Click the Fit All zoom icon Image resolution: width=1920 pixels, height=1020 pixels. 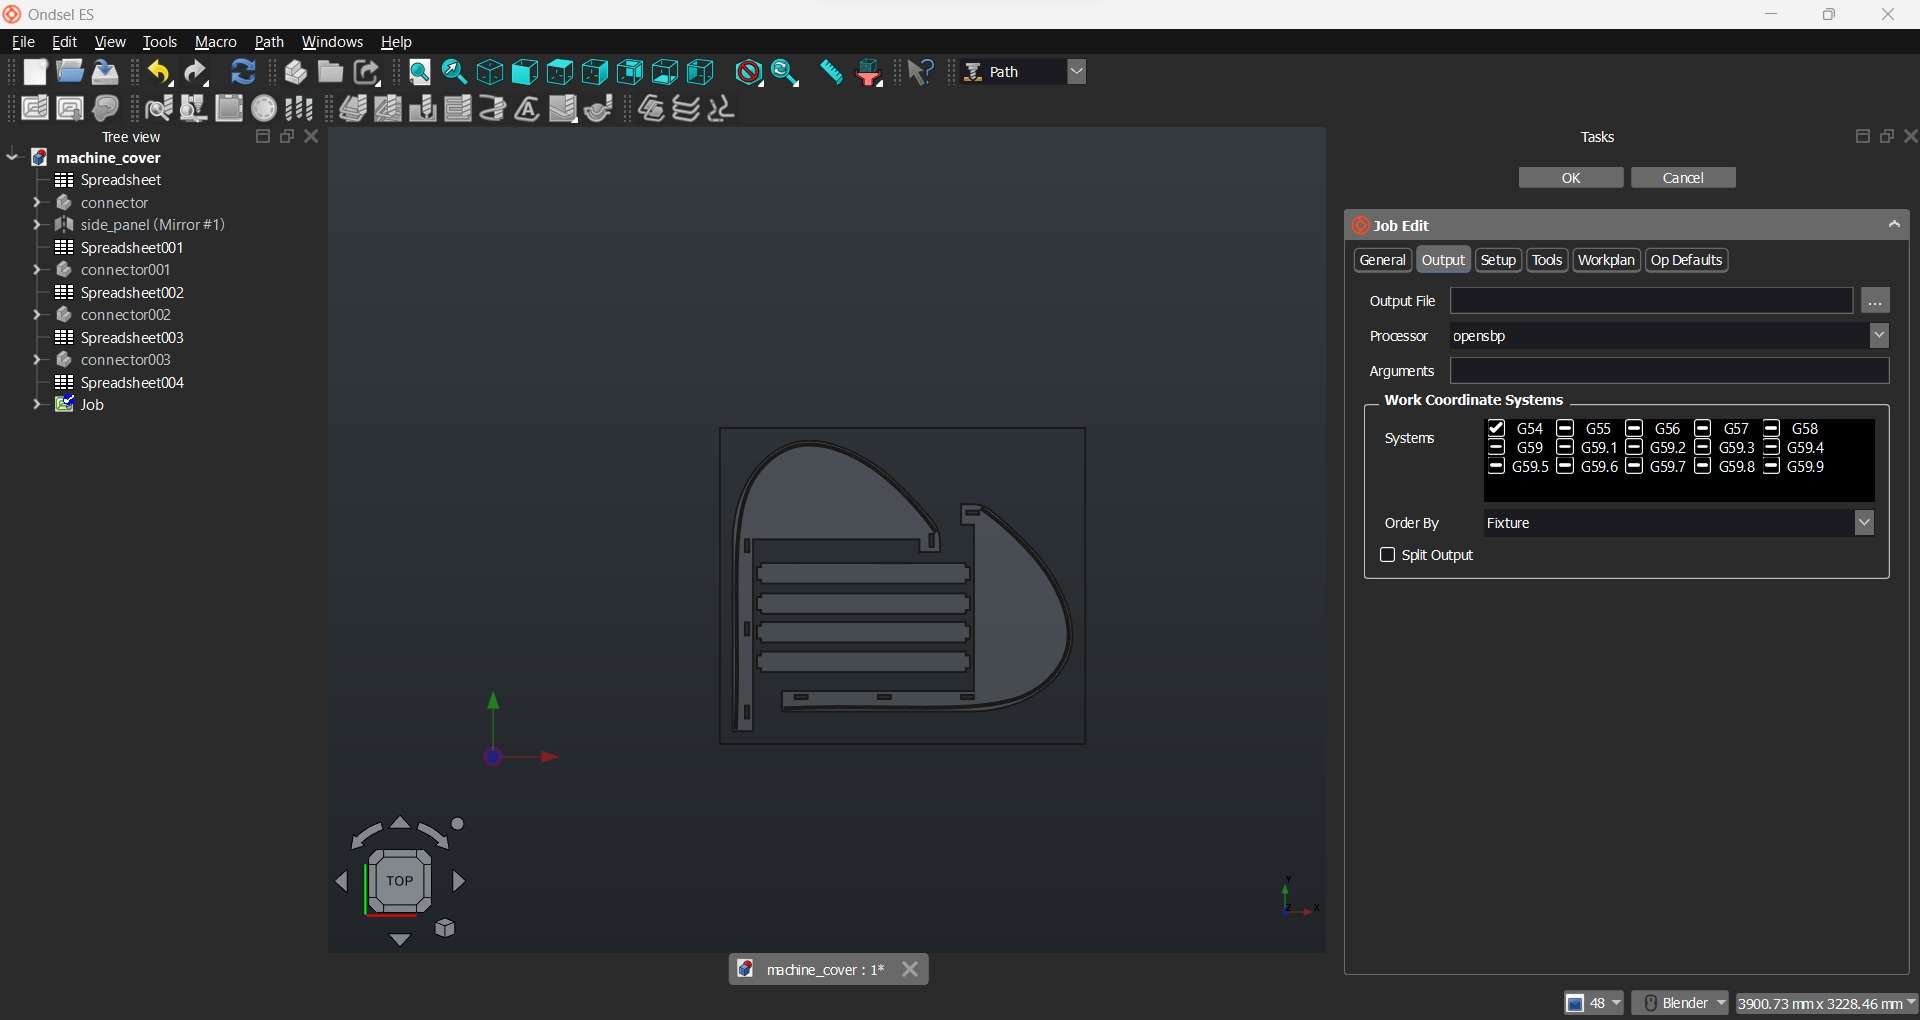[x=420, y=72]
